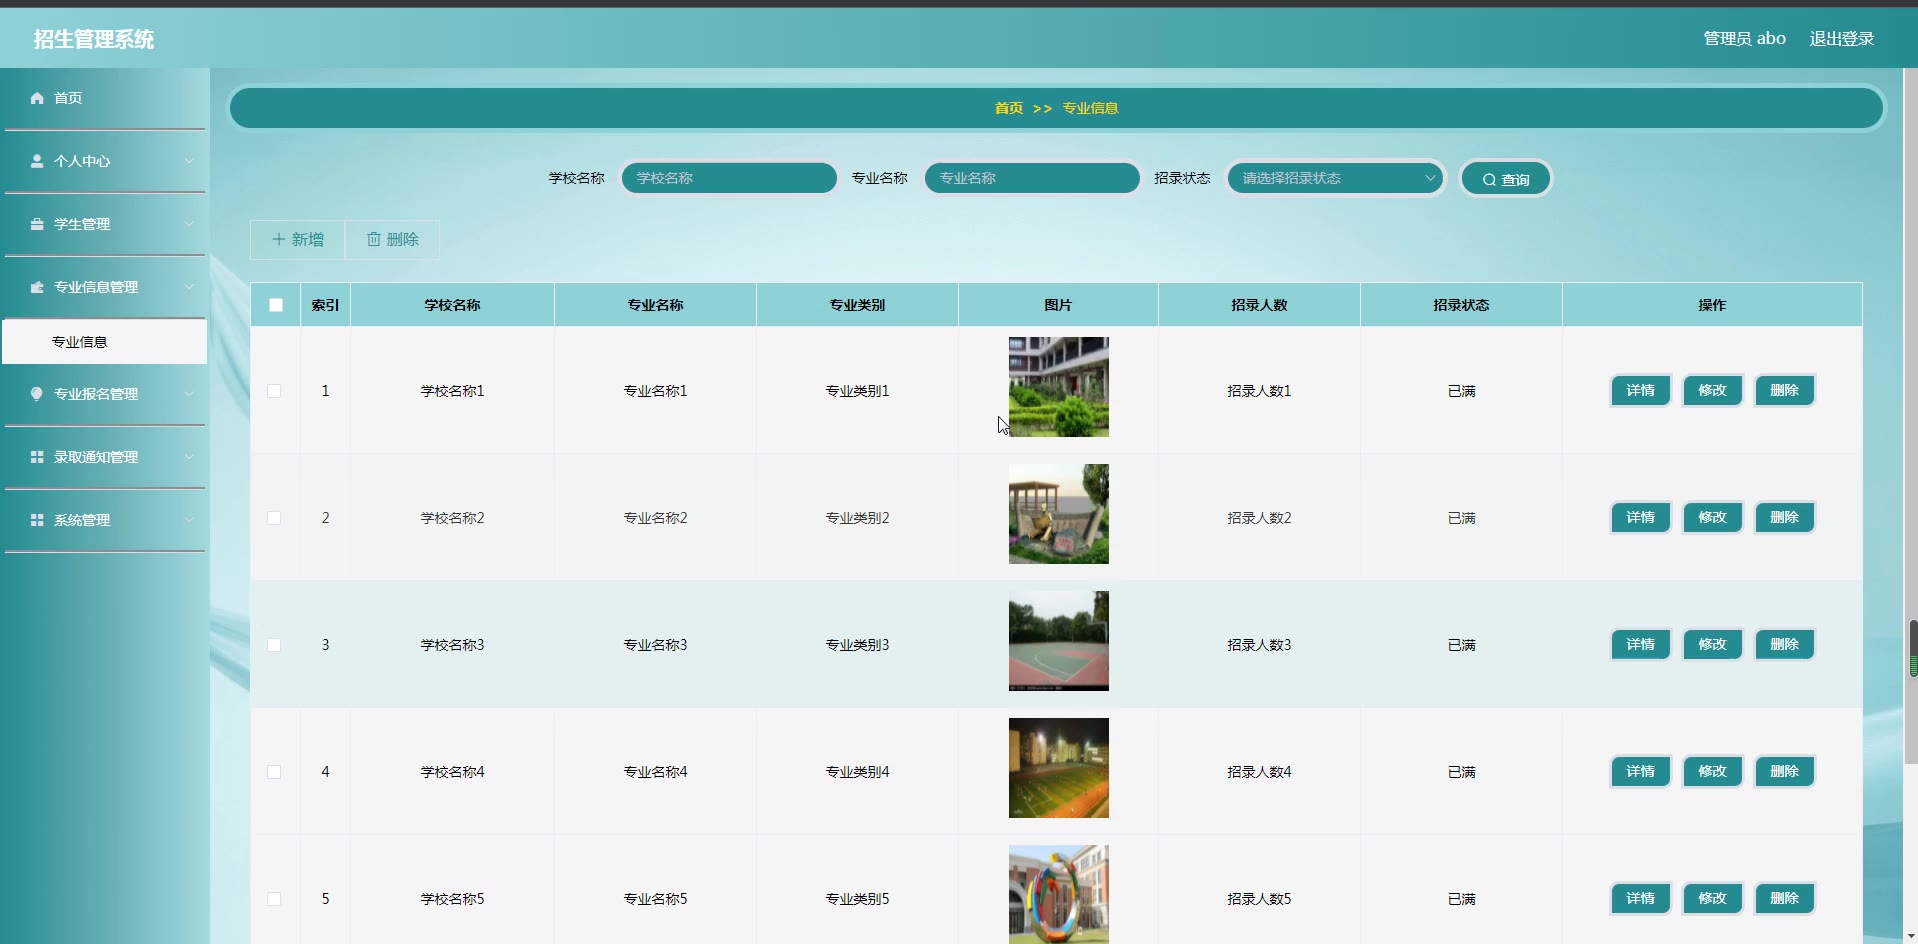Click the 系统管理 grid icon
This screenshot has height=944, width=1918.
tap(37, 520)
